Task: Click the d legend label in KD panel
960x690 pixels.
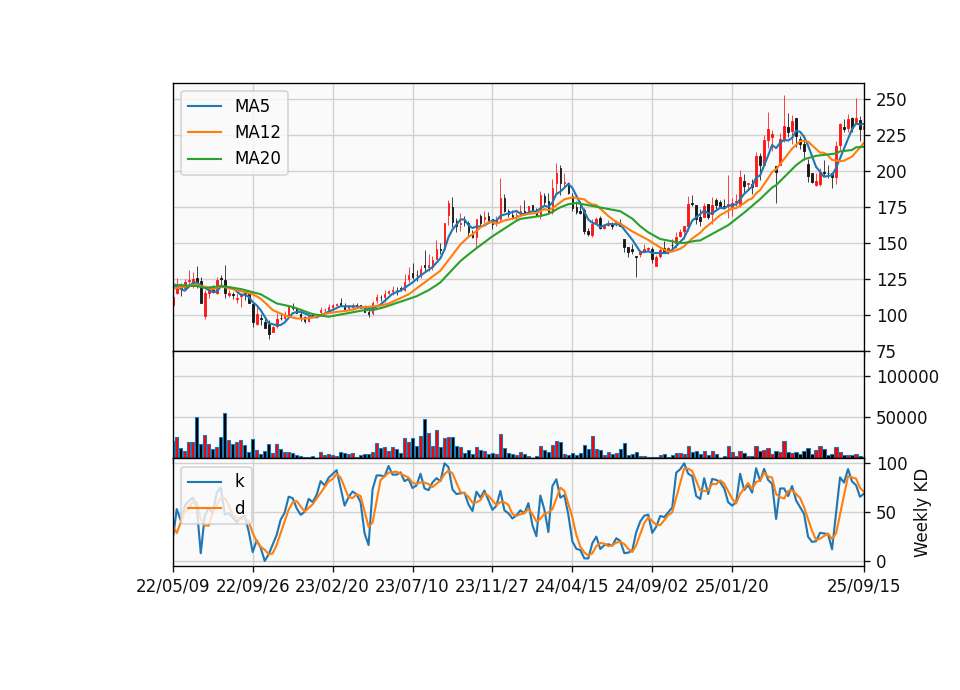Action: (x=240, y=508)
